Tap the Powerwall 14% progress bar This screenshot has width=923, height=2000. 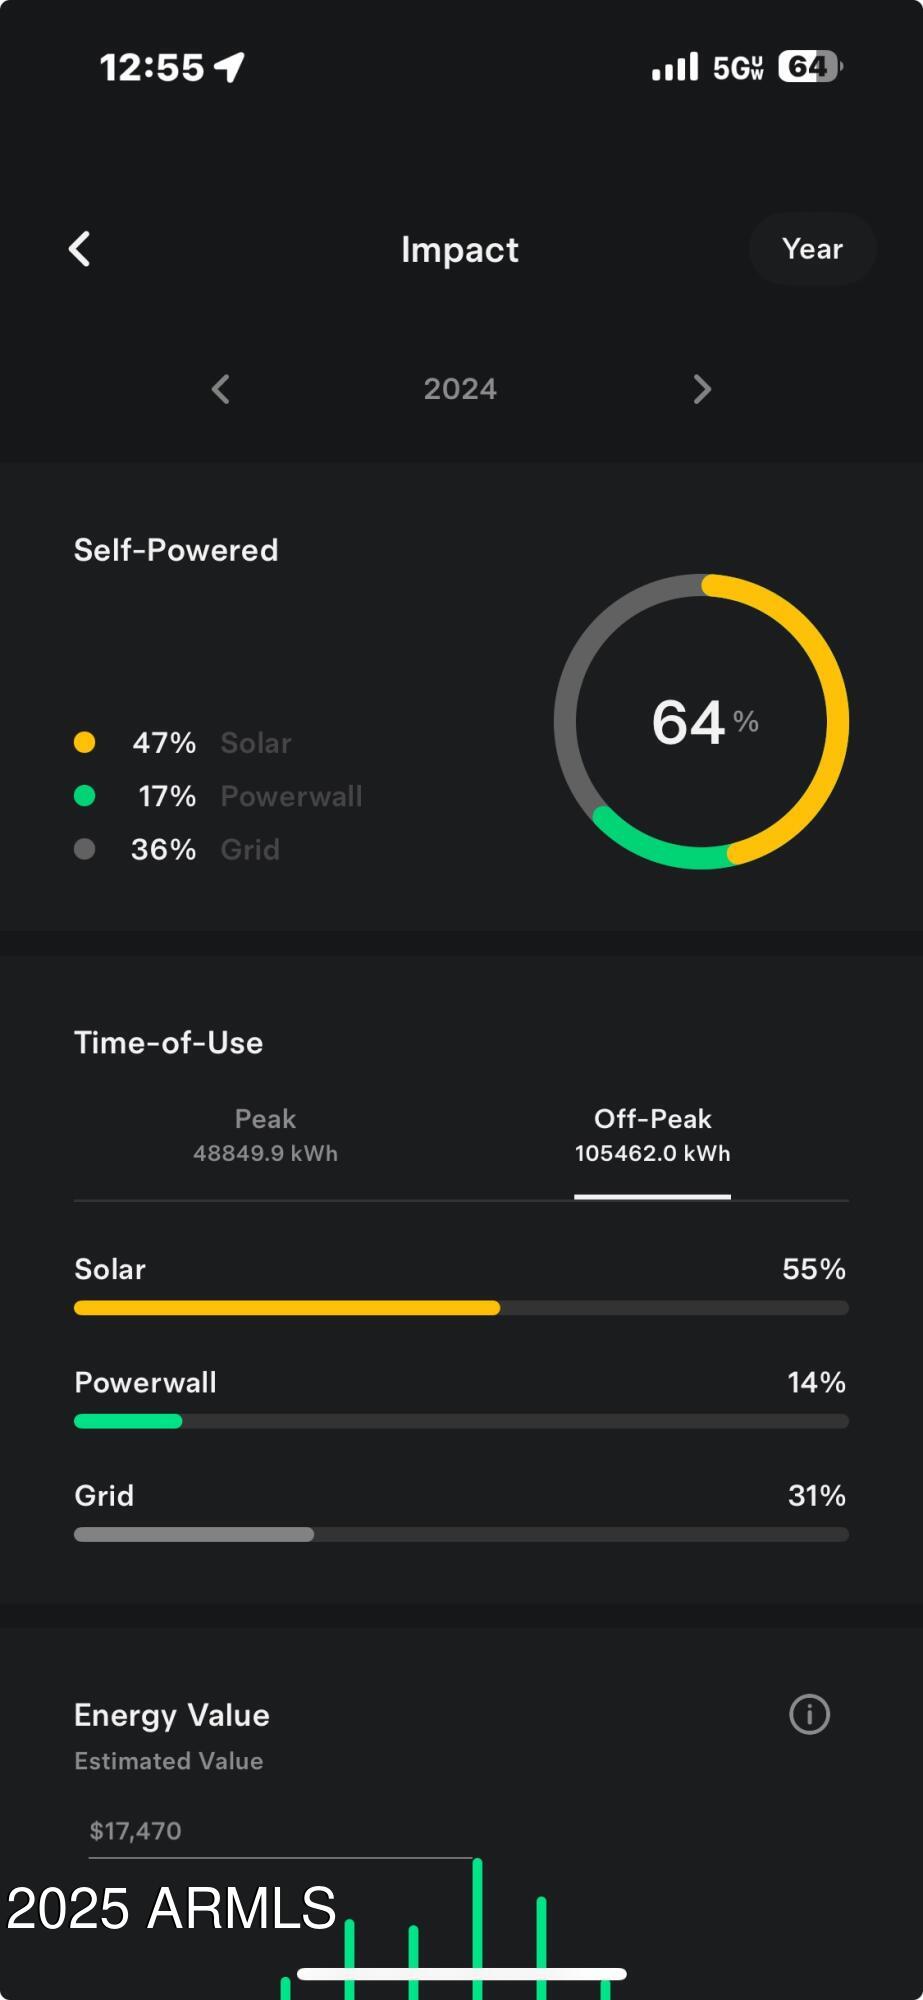(461, 1421)
